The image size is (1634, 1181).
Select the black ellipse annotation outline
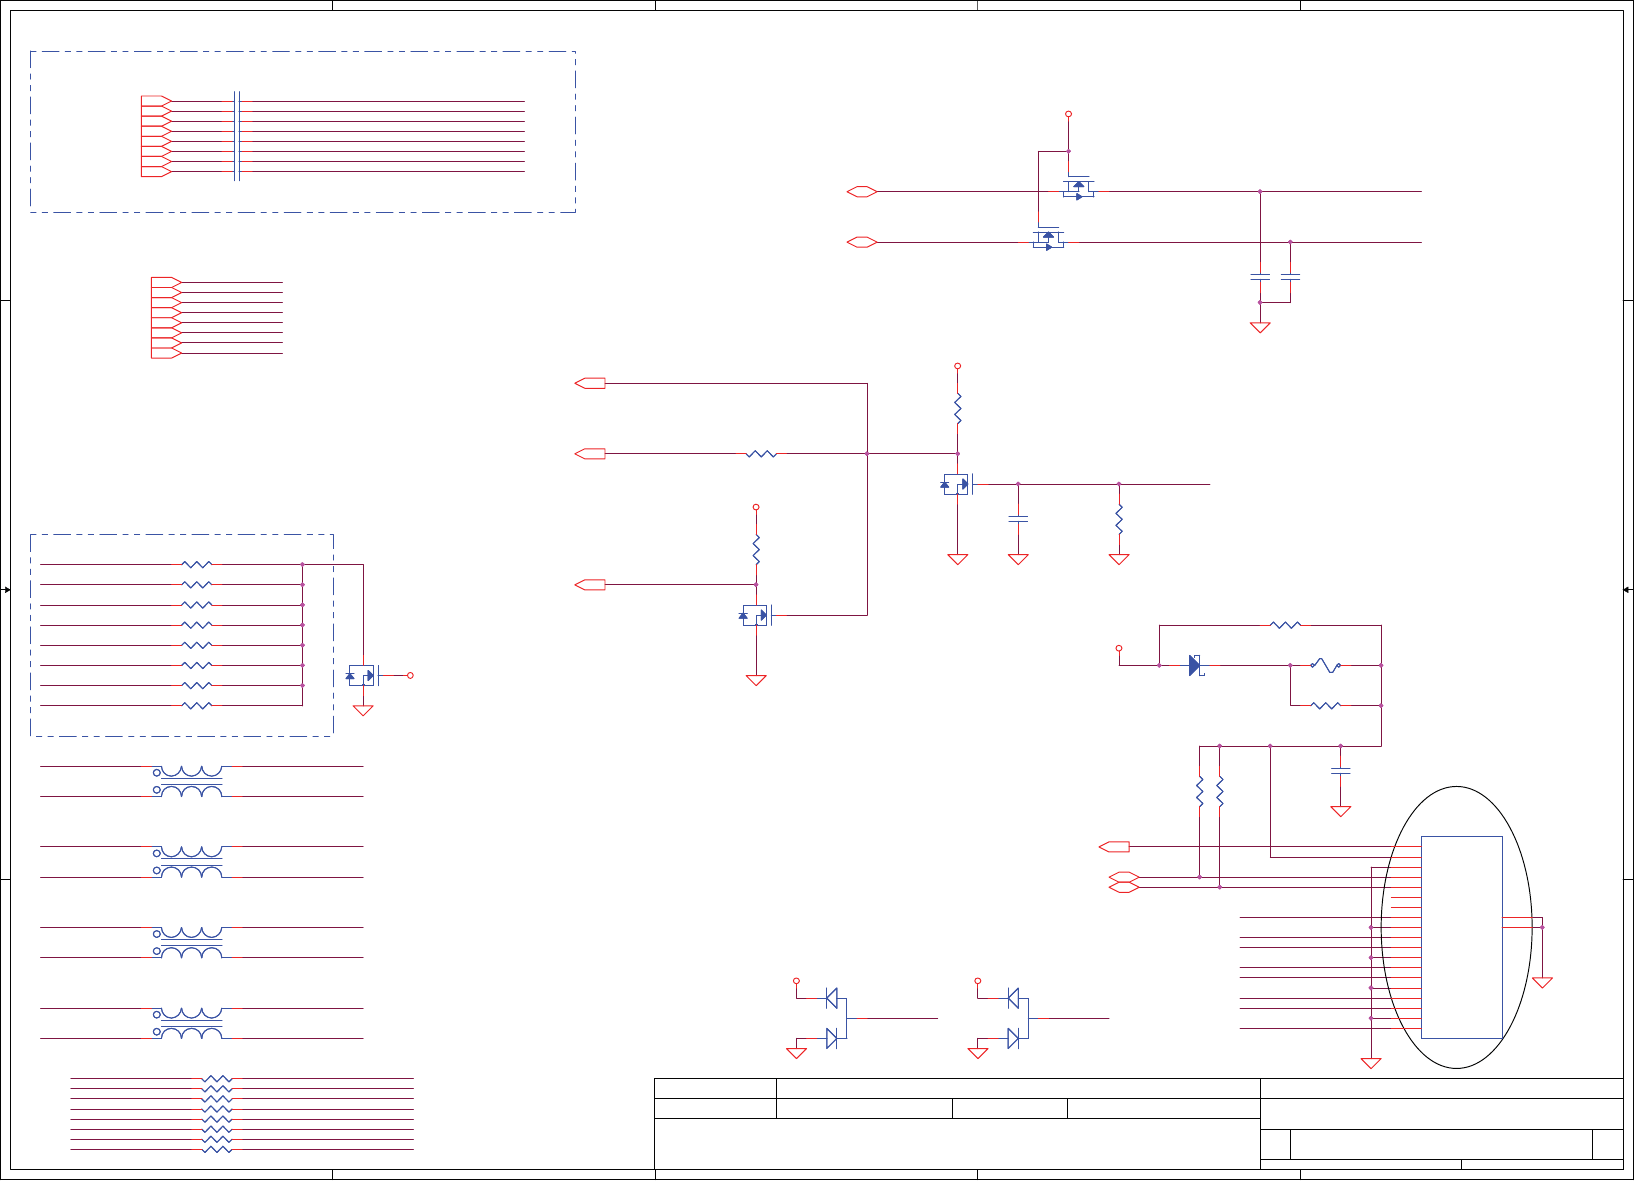[1456, 927]
